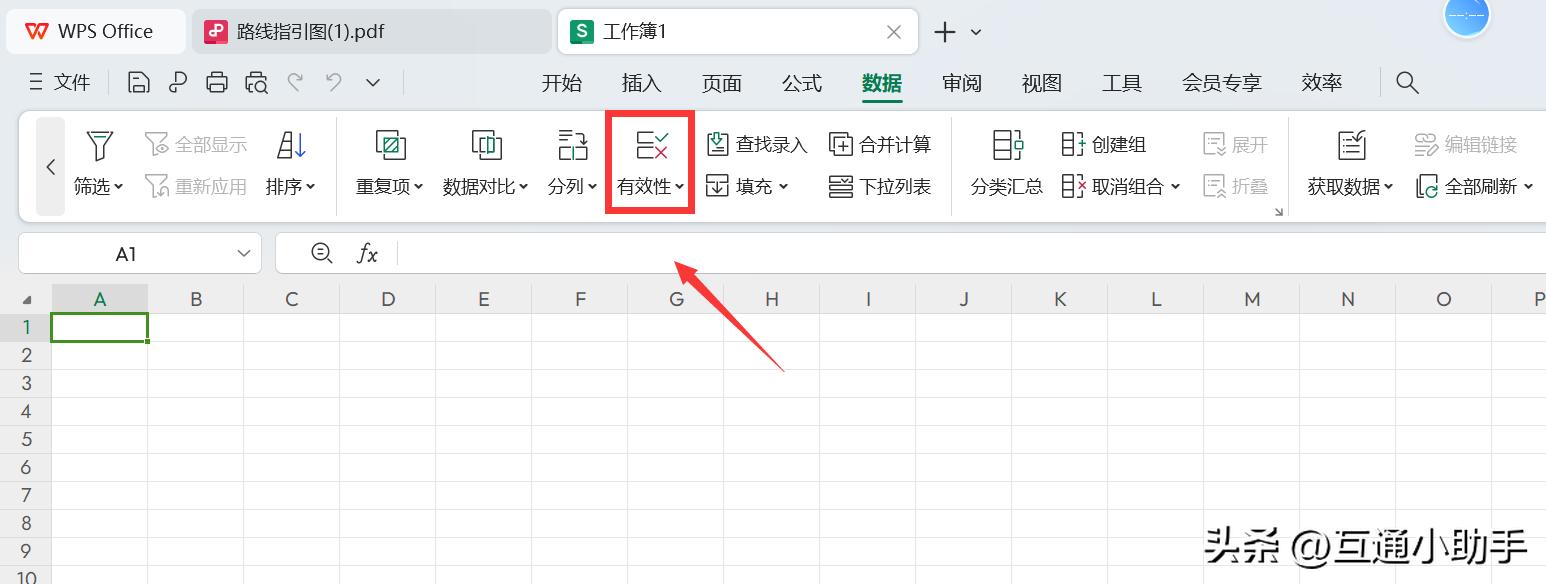Open the 文件 menu
The width and height of the screenshot is (1546, 584).
tap(61, 83)
